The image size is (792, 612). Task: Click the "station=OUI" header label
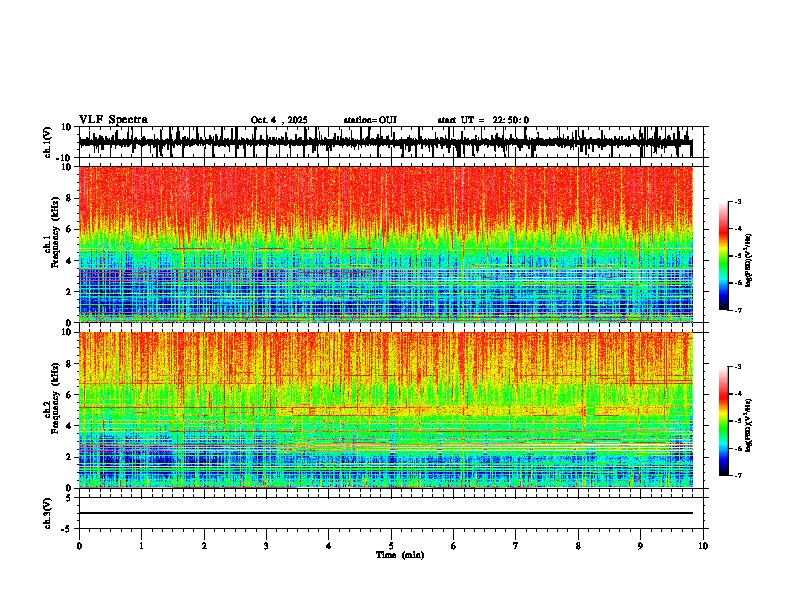pos(370,120)
